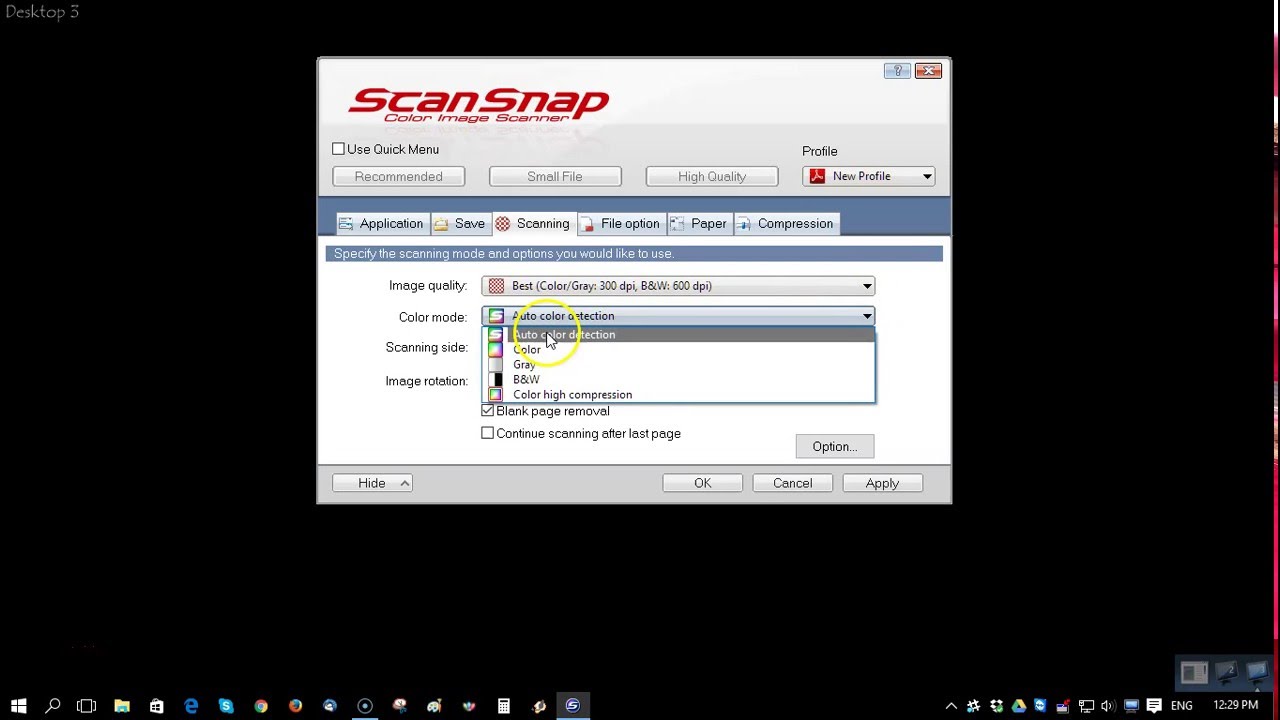Confirm settings with OK
The height and width of the screenshot is (720, 1280).
tap(703, 484)
